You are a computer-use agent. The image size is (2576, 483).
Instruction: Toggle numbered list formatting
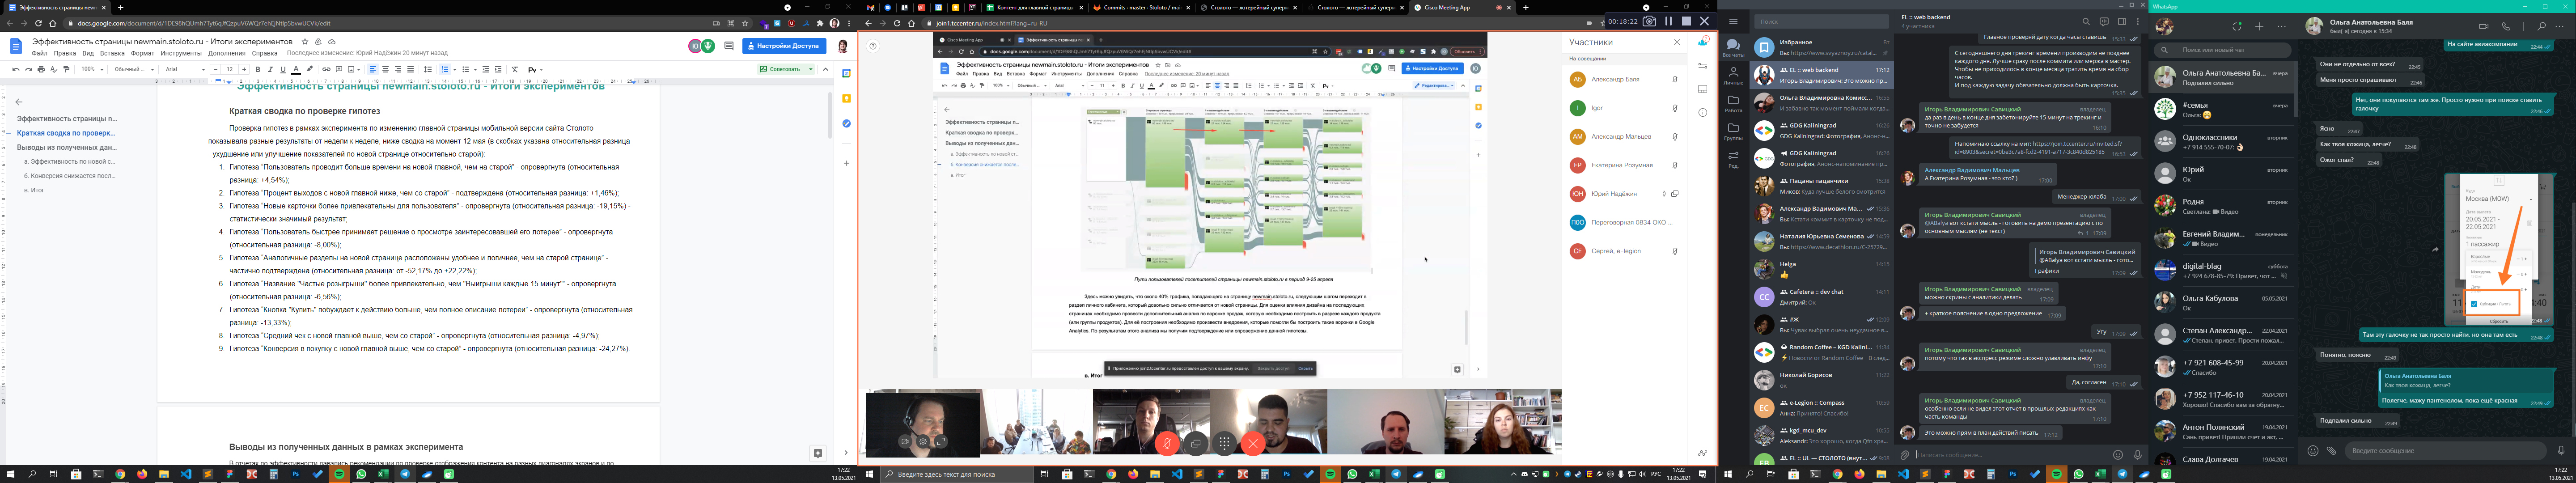tap(446, 70)
